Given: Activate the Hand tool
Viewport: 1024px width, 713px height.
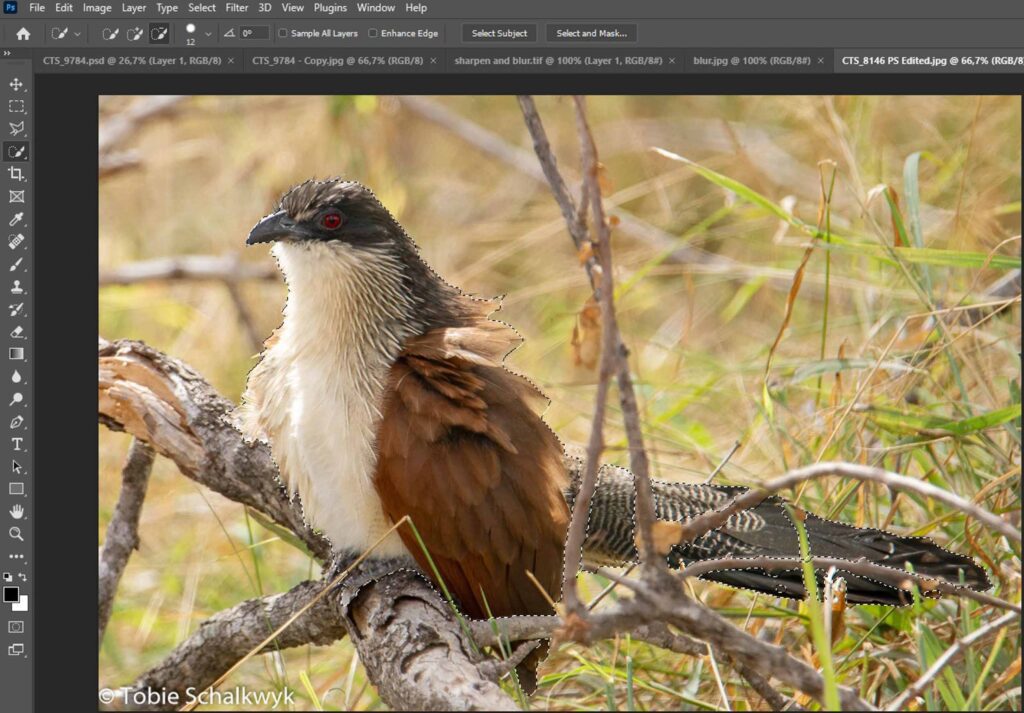Looking at the screenshot, I should (16, 511).
